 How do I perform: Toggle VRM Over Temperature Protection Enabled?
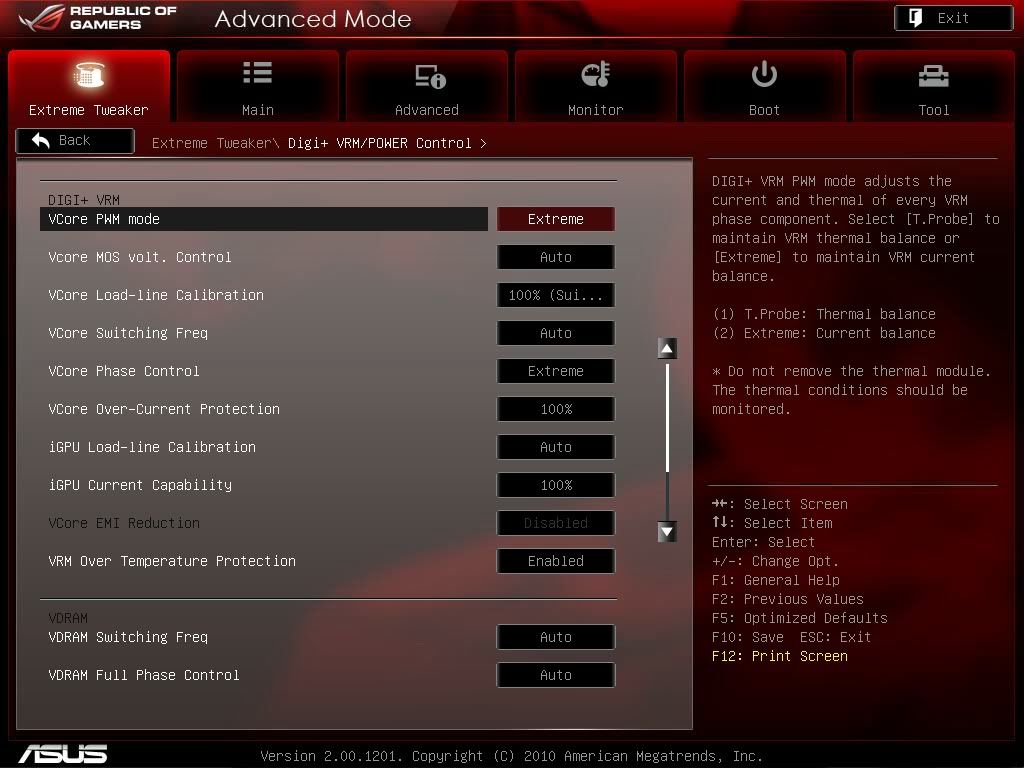click(x=555, y=561)
